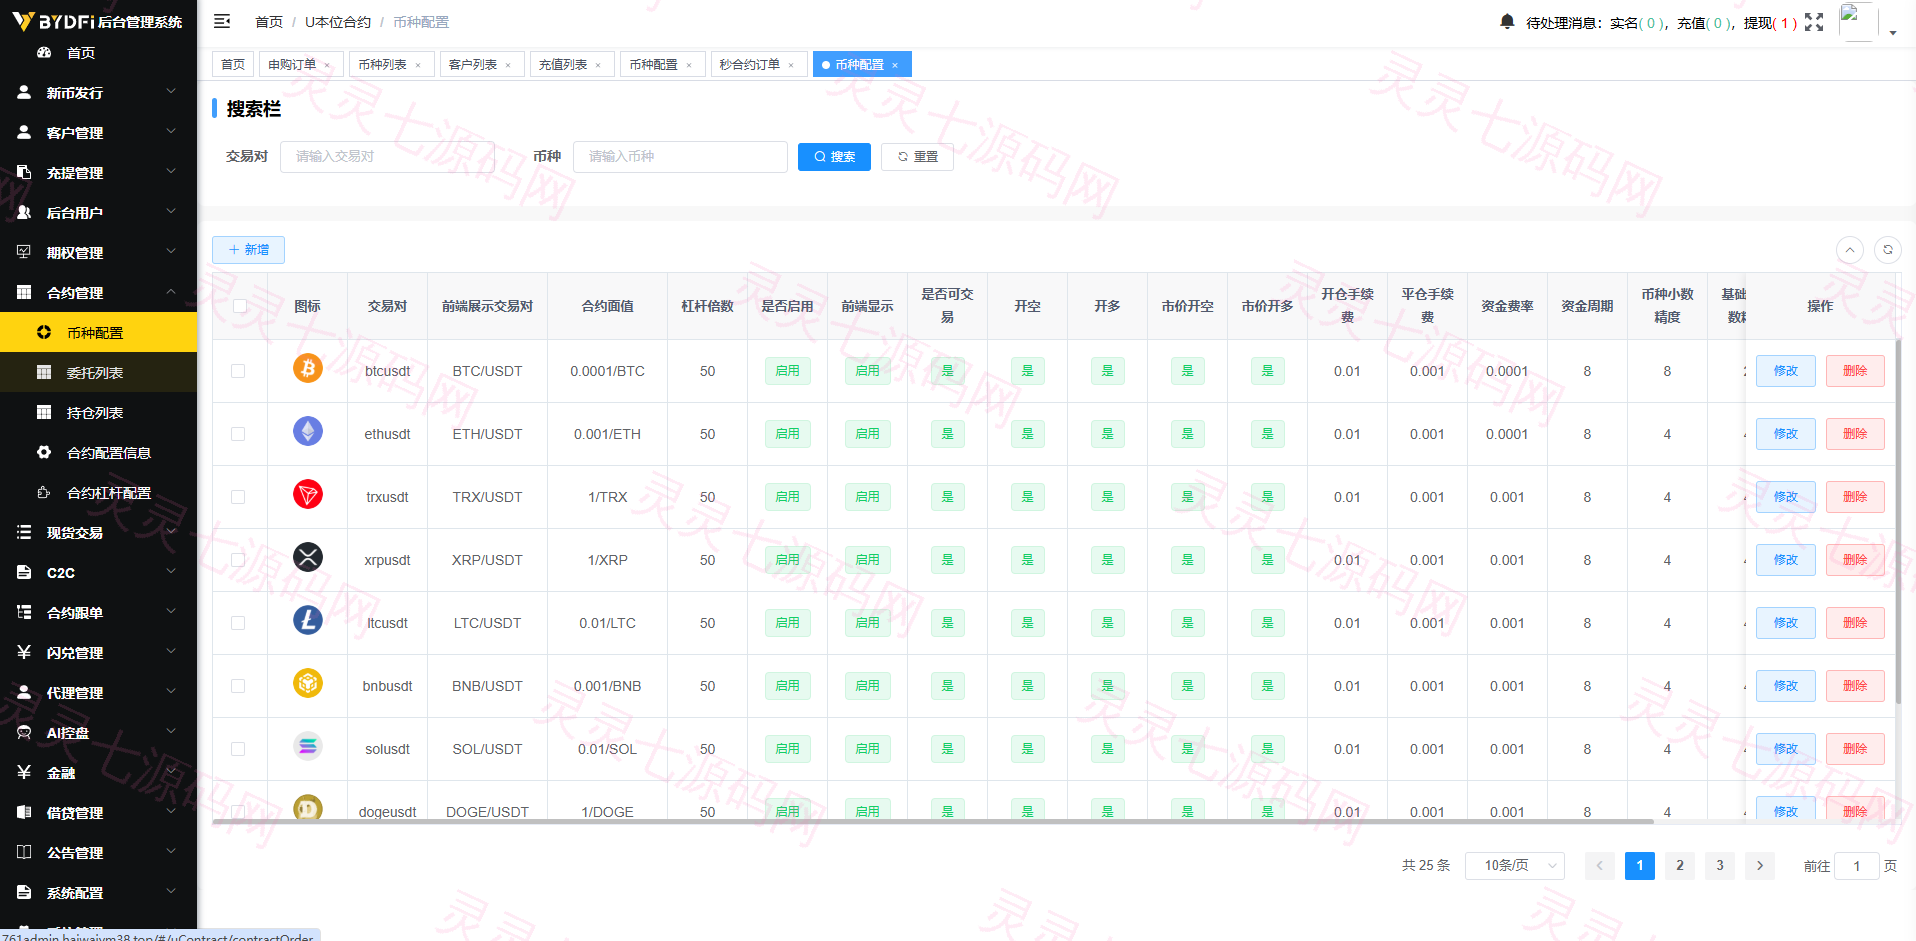This screenshot has height=941, width=1916.
Task: Click the 新增 add button
Action: click(248, 250)
